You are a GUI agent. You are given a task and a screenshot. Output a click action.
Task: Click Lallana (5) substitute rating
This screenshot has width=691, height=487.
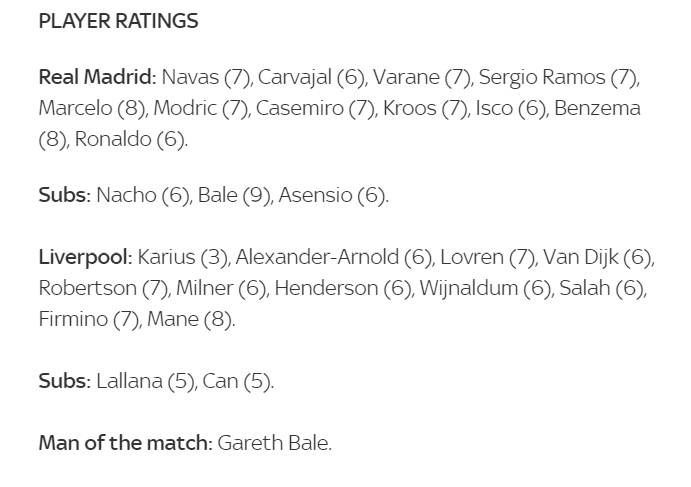pyautogui.click(x=145, y=382)
